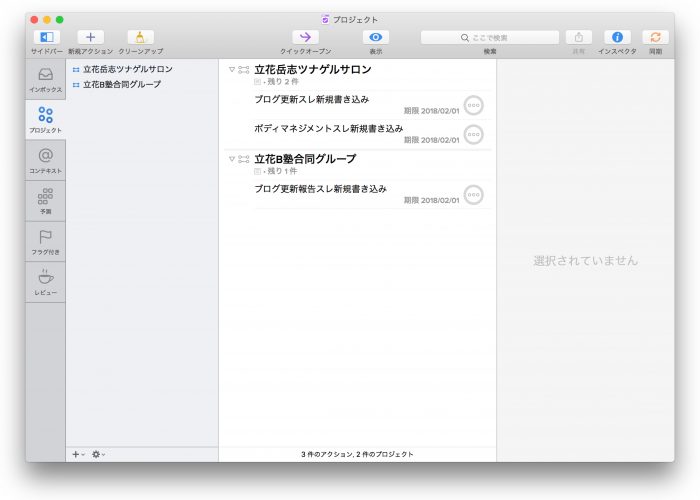Switch to the Inbox (インボックス) perspective

[45, 80]
